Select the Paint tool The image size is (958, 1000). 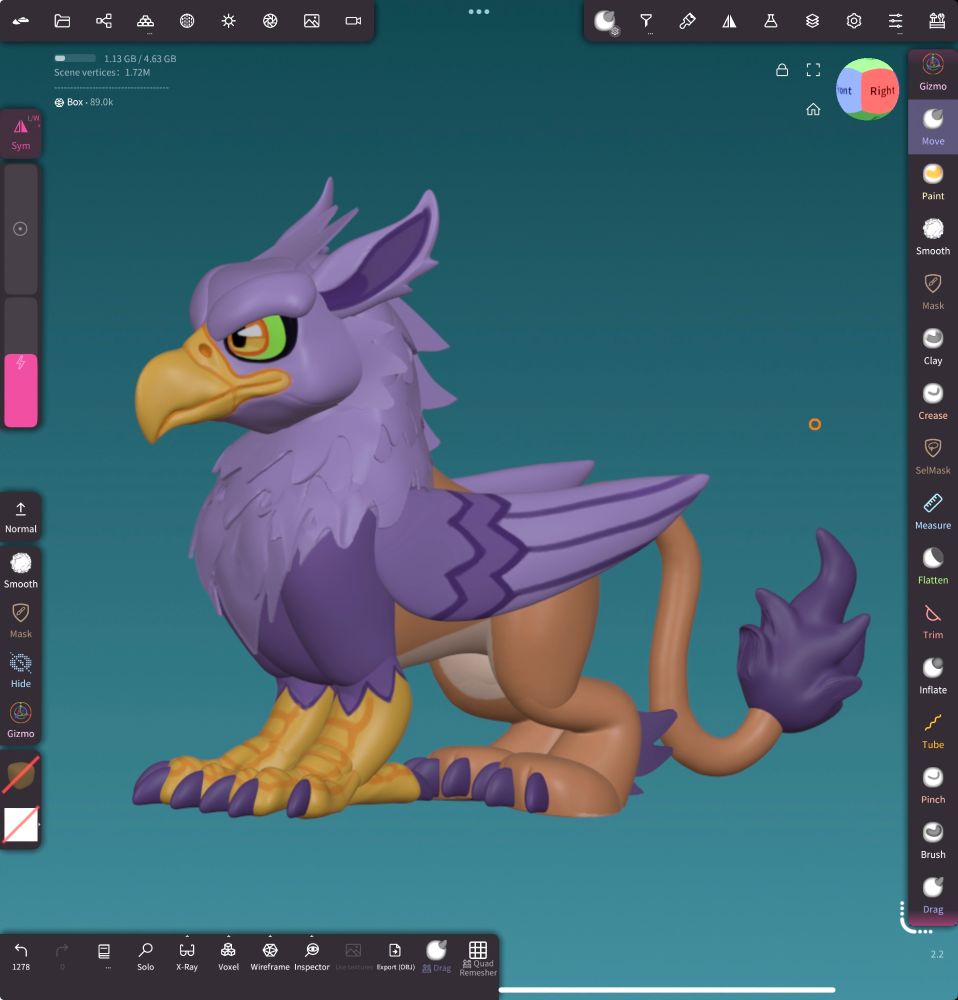point(932,182)
